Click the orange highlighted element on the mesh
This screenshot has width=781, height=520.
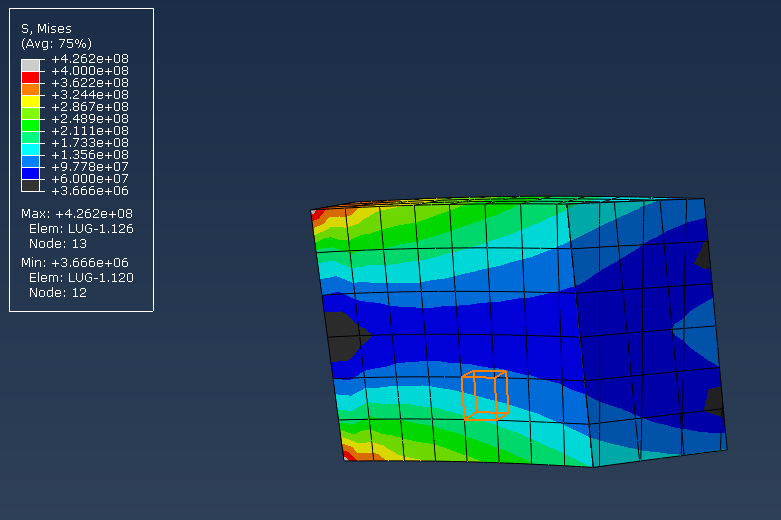(485, 394)
